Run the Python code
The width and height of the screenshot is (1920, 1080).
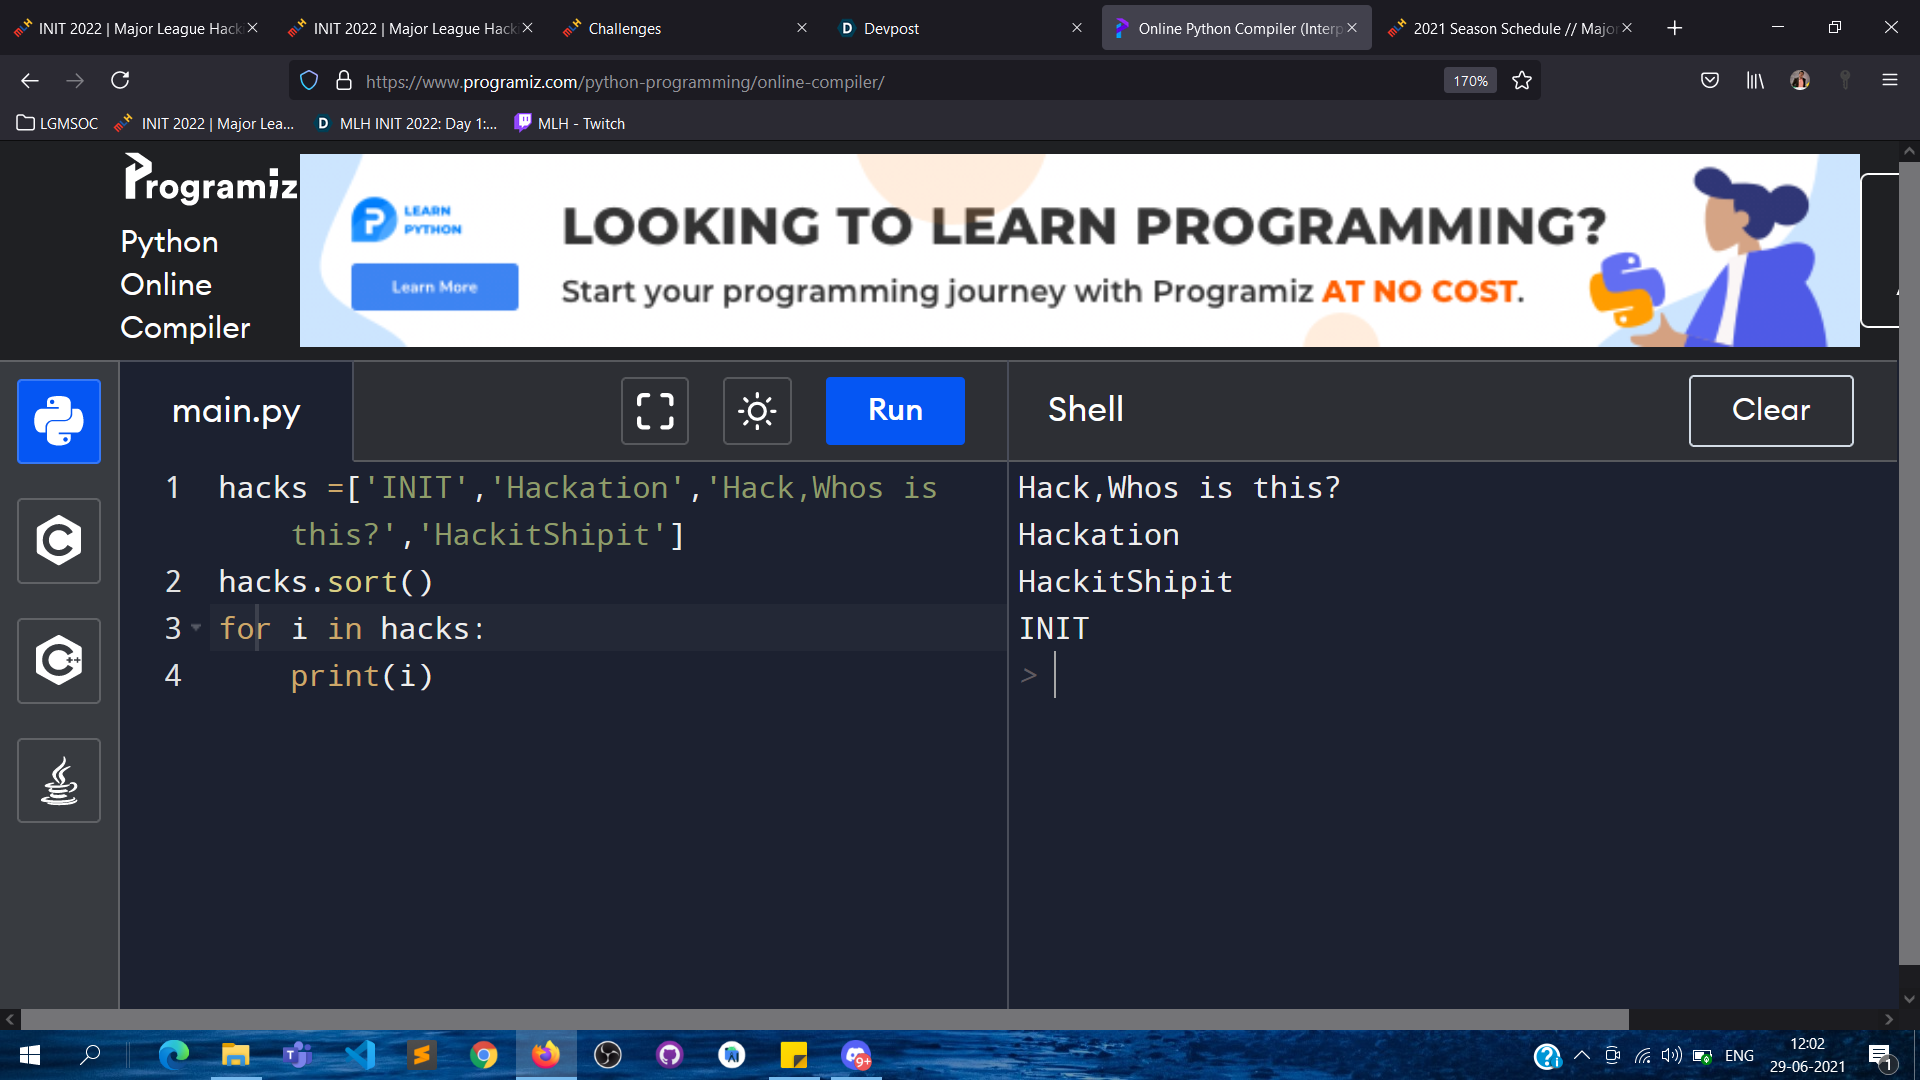895,411
